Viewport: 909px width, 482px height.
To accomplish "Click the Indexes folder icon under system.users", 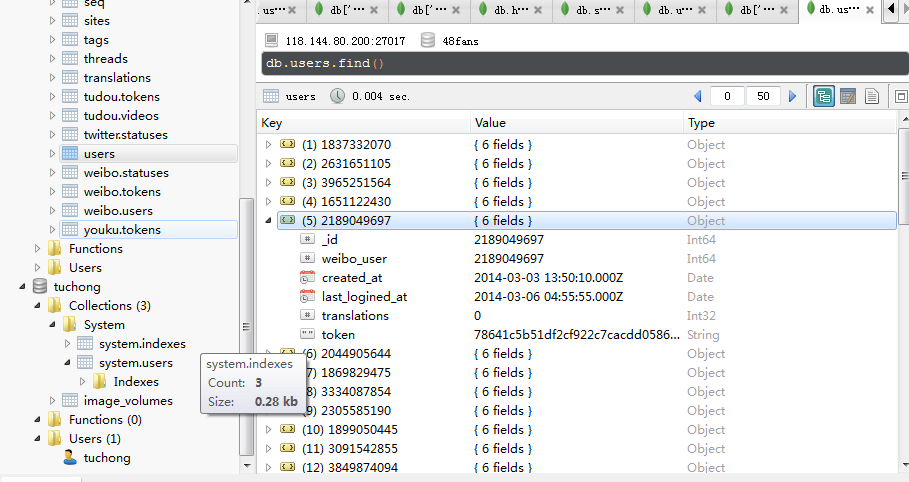I will tap(100, 381).
